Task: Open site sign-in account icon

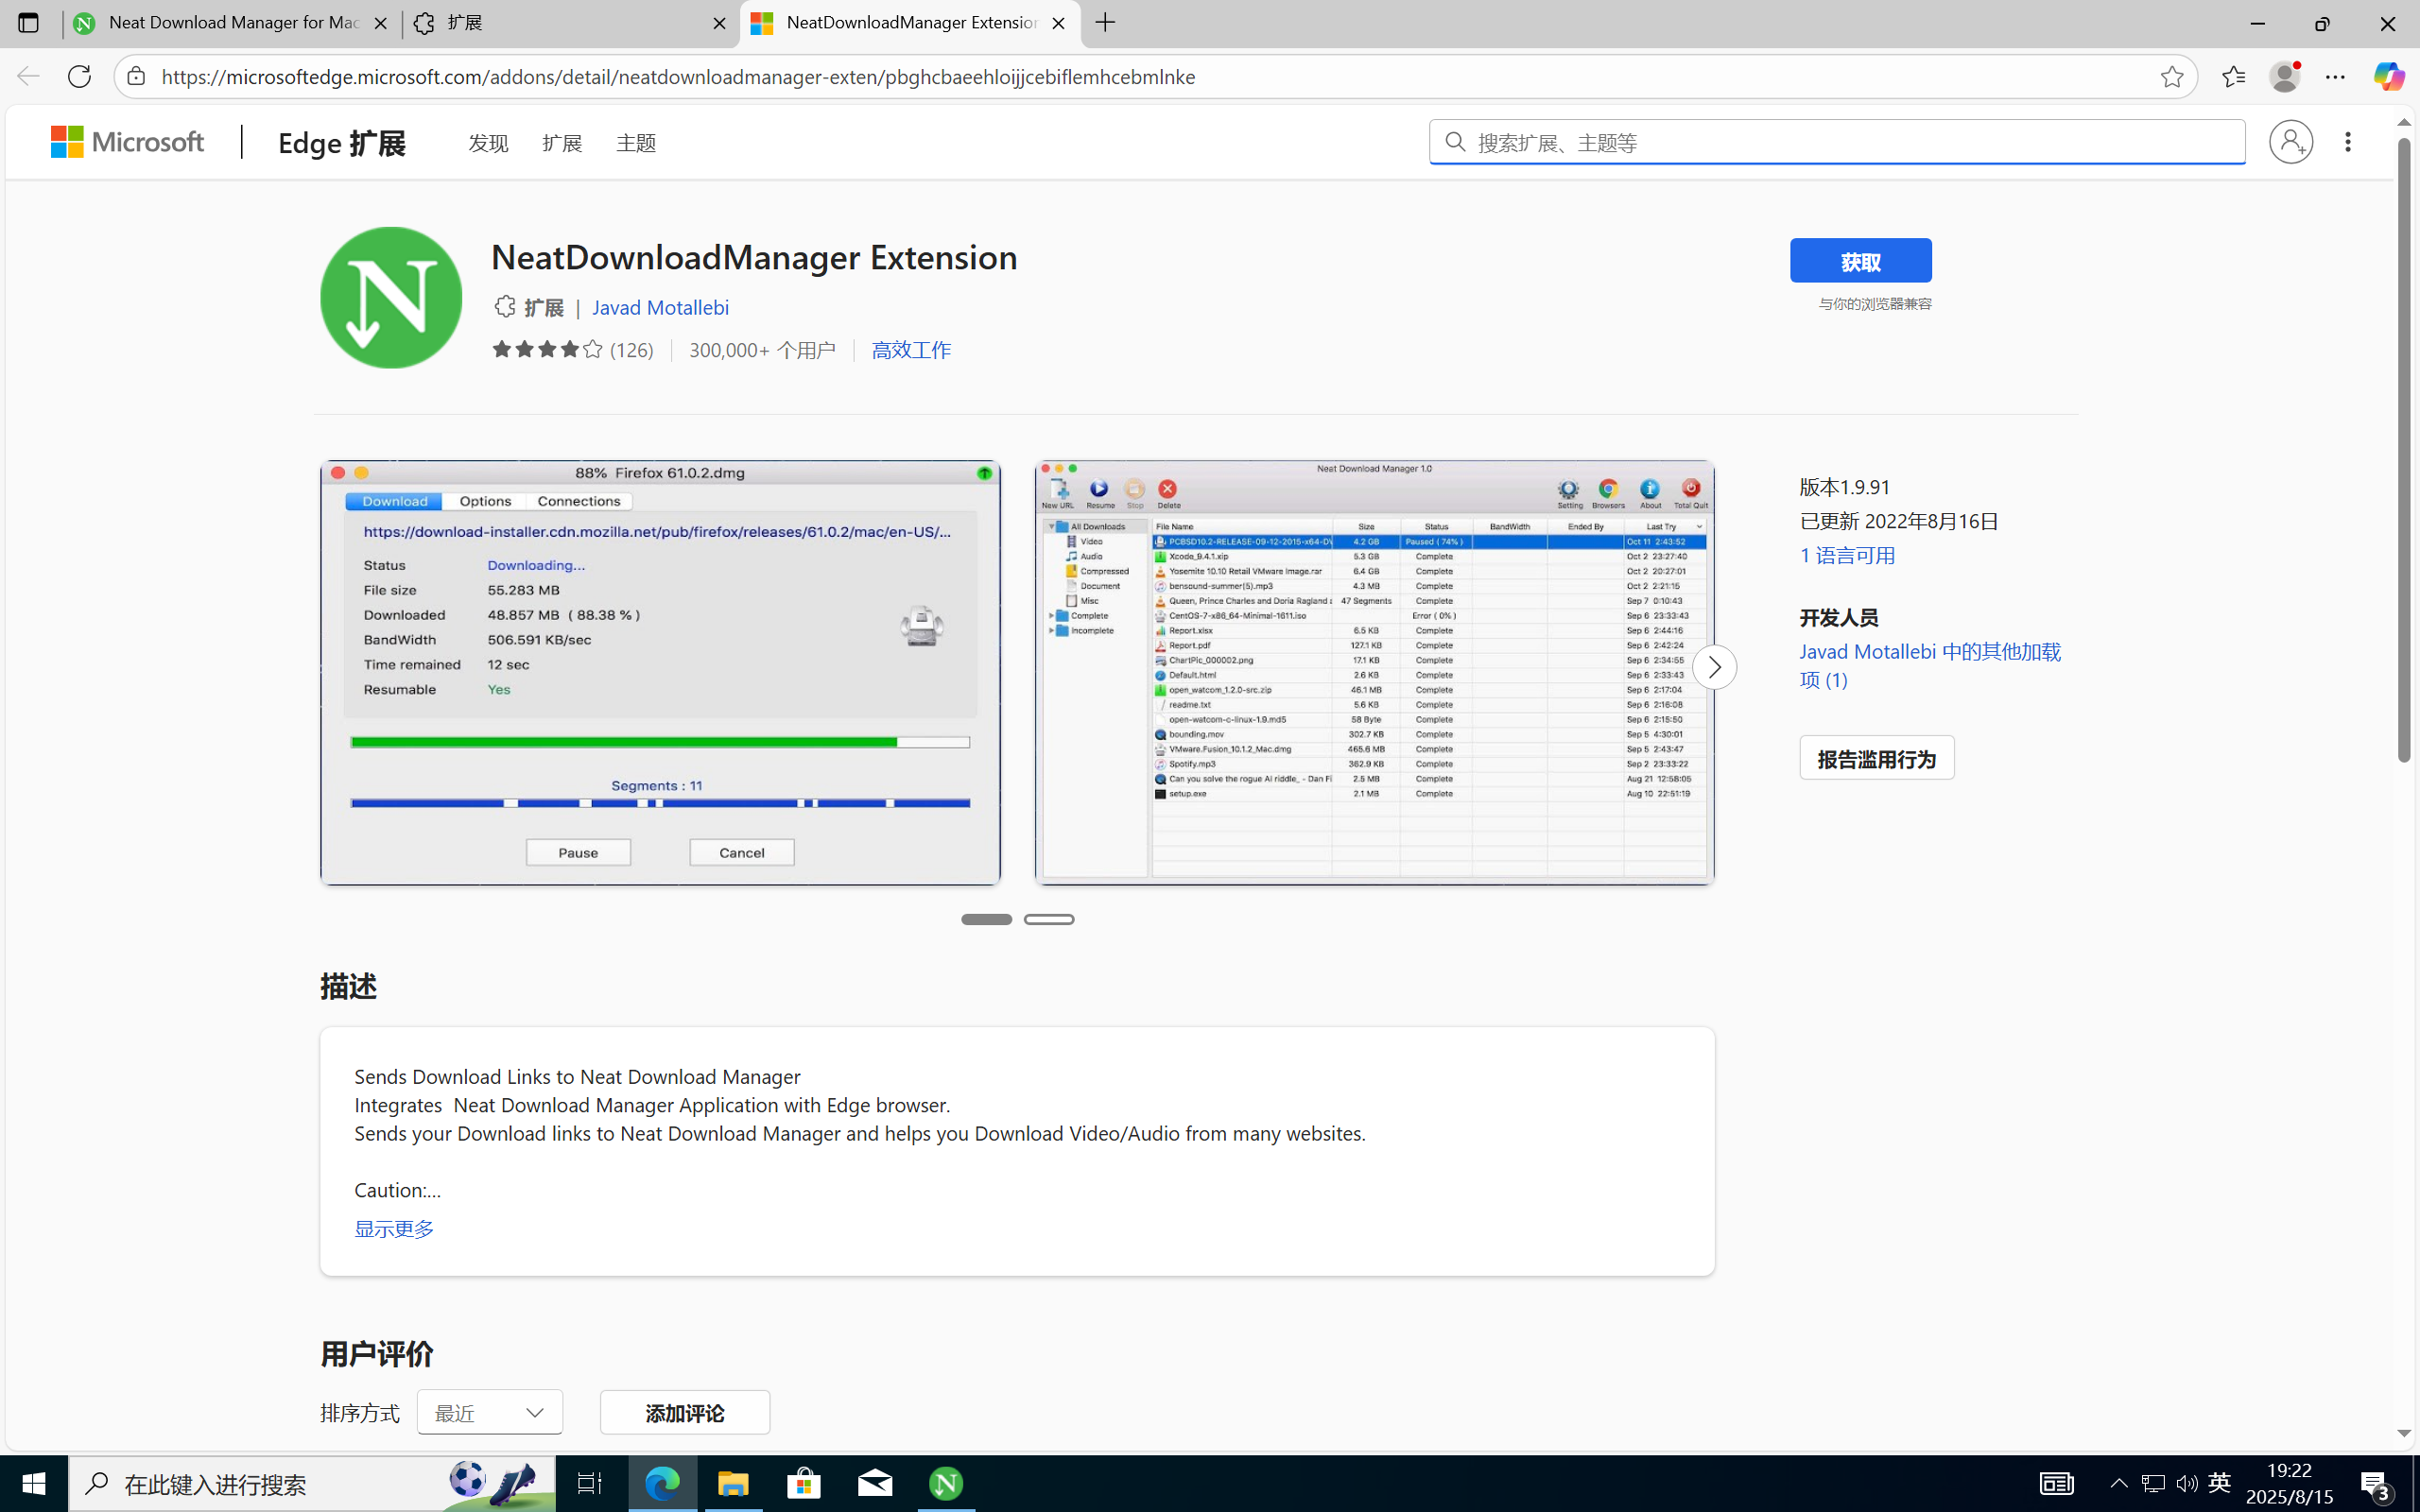Action: point(2290,142)
